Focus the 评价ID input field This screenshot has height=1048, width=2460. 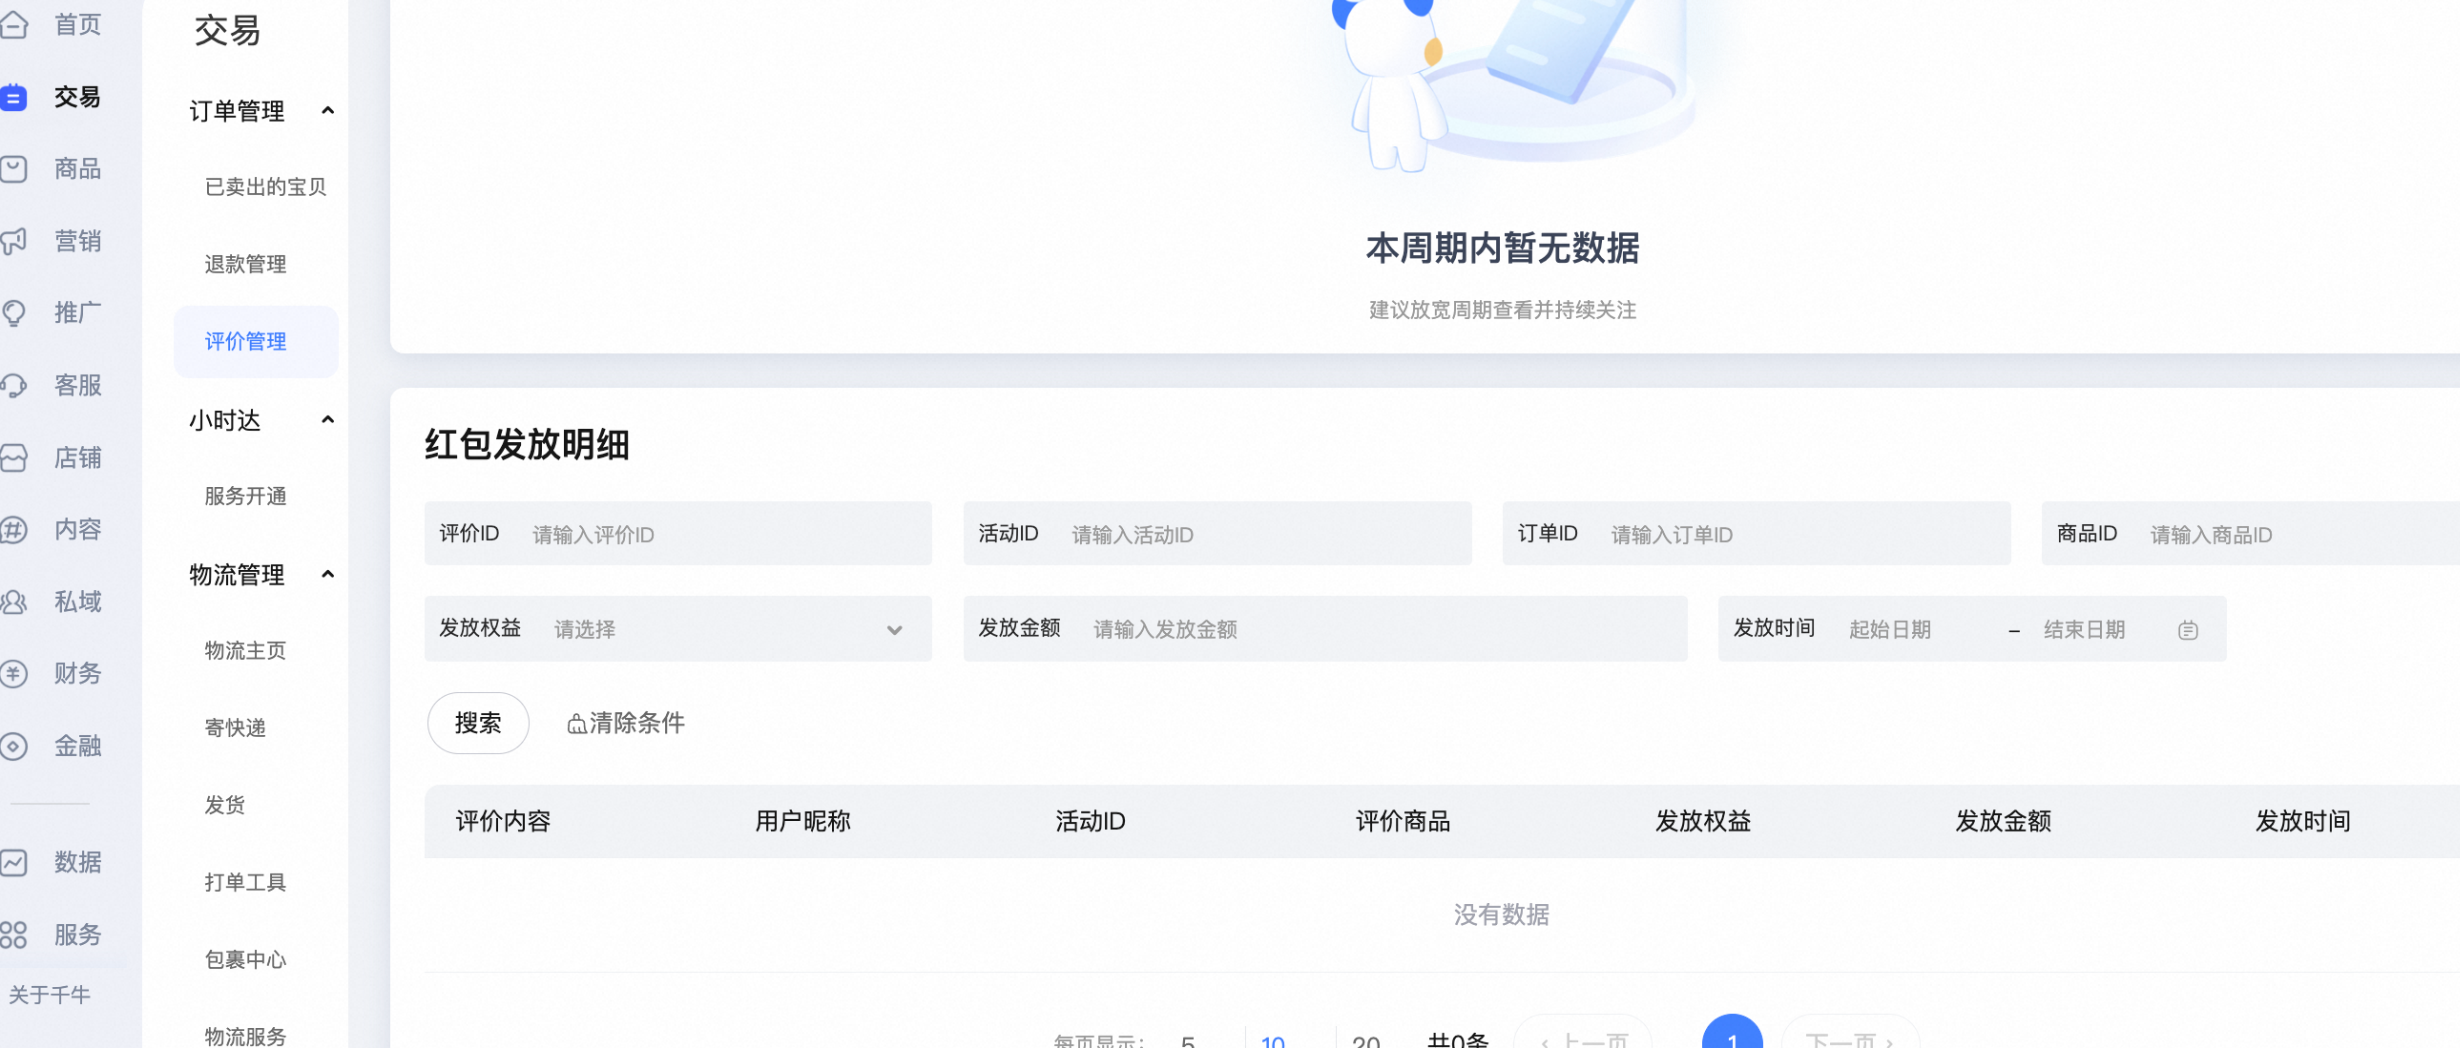pyautogui.click(x=678, y=534)
